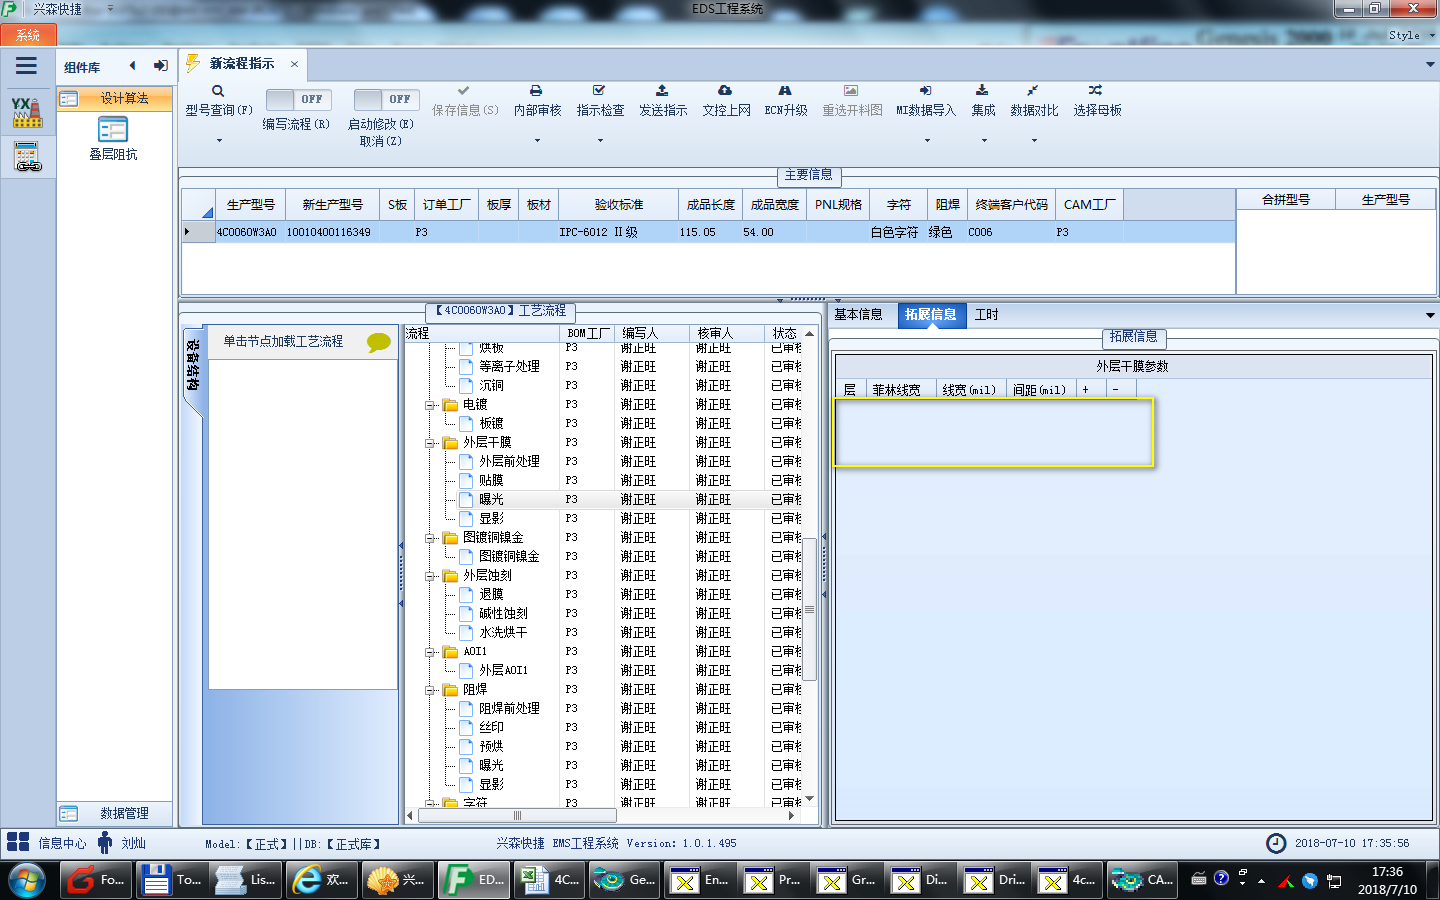Select cell 4C0060W3A0 in main grid
Screen dimensions: 1440x900
click(x=247, y=232)
